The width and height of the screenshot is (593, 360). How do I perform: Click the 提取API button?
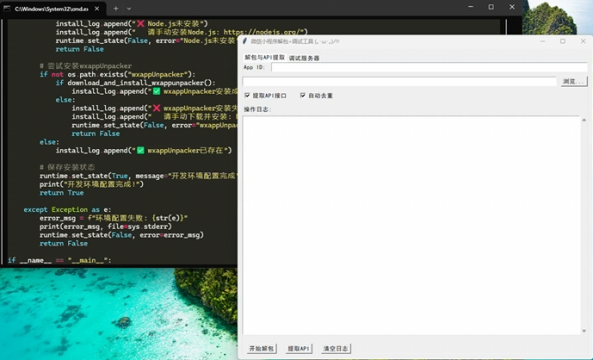(x=298, y=348)
